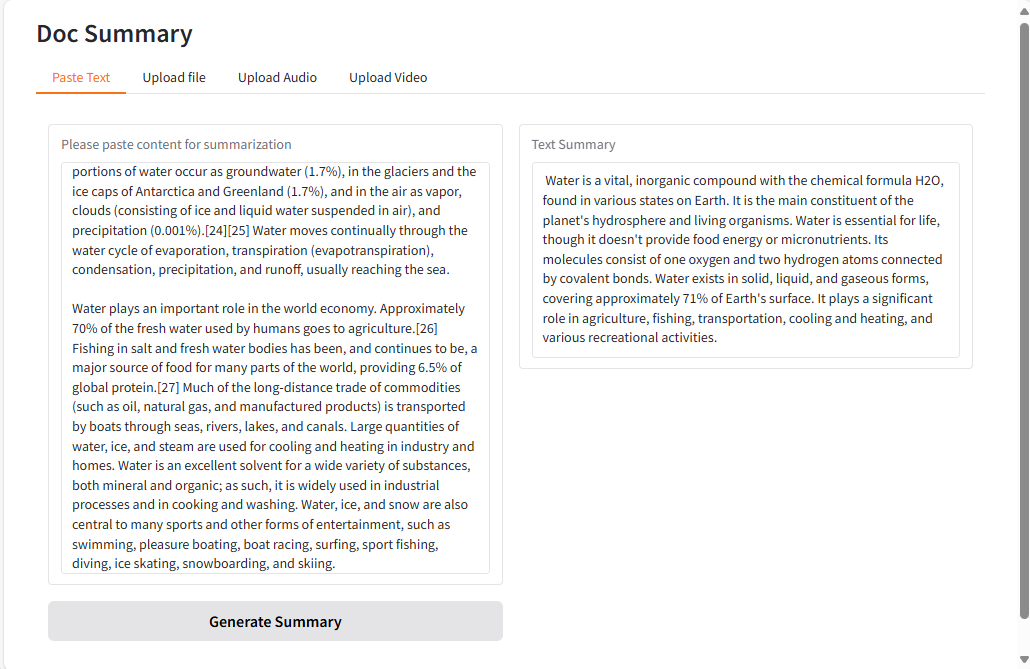Switch to the Paste Text tab
Viewport: 1030px width, 669px height.
tap(81, 78)
